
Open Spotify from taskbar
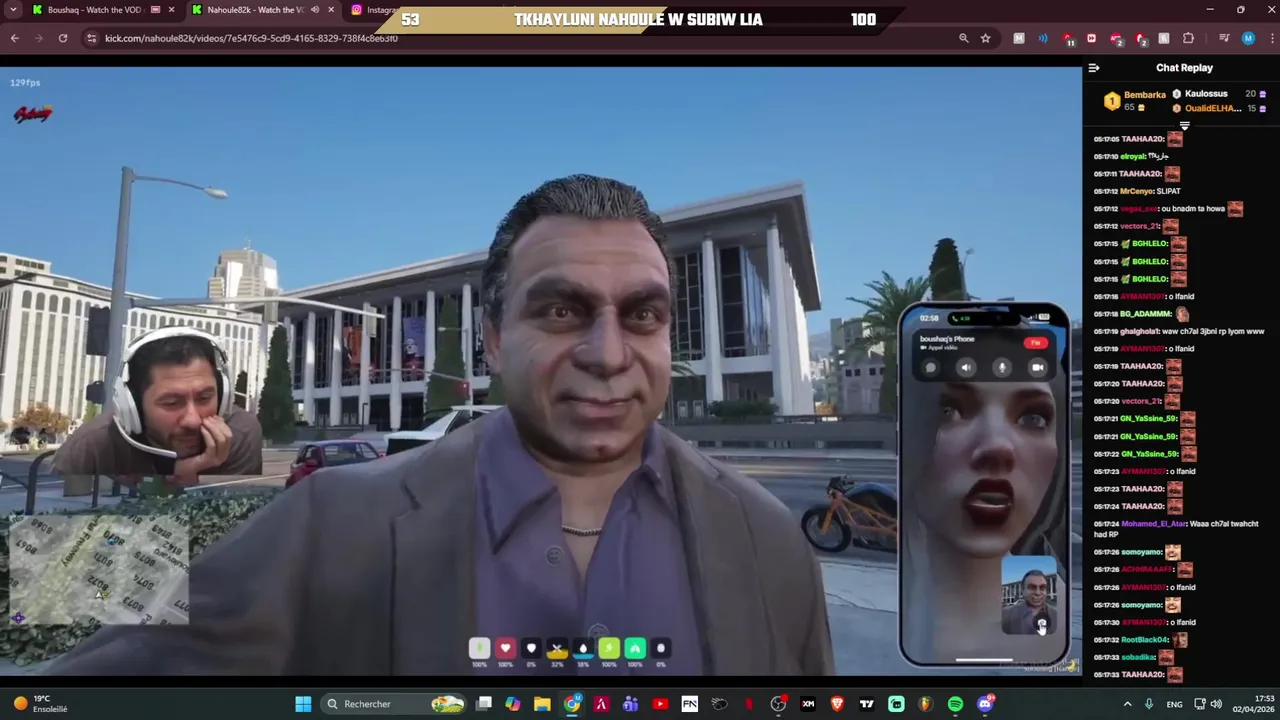pos(955,704)
